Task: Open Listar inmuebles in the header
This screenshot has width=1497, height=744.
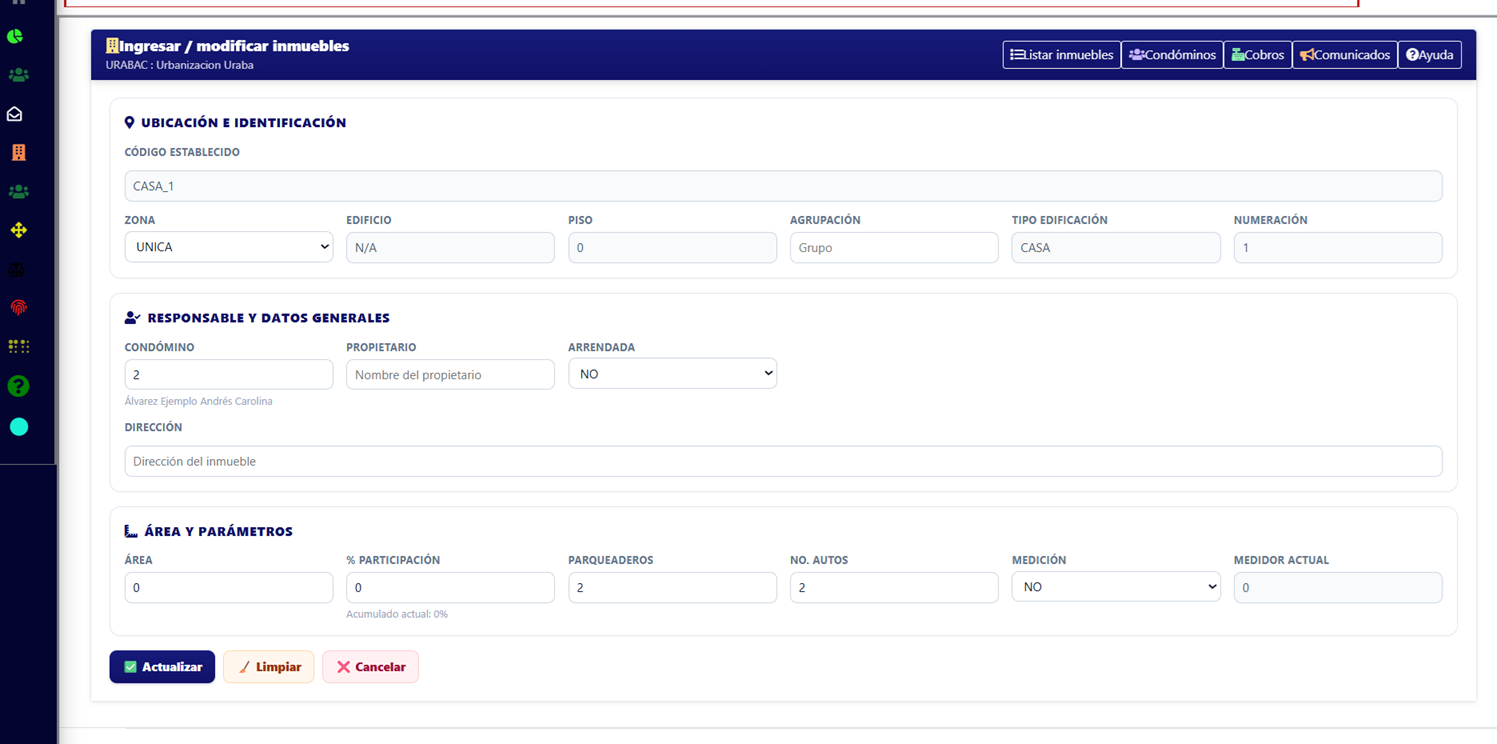Action: tap(1061, 55)
